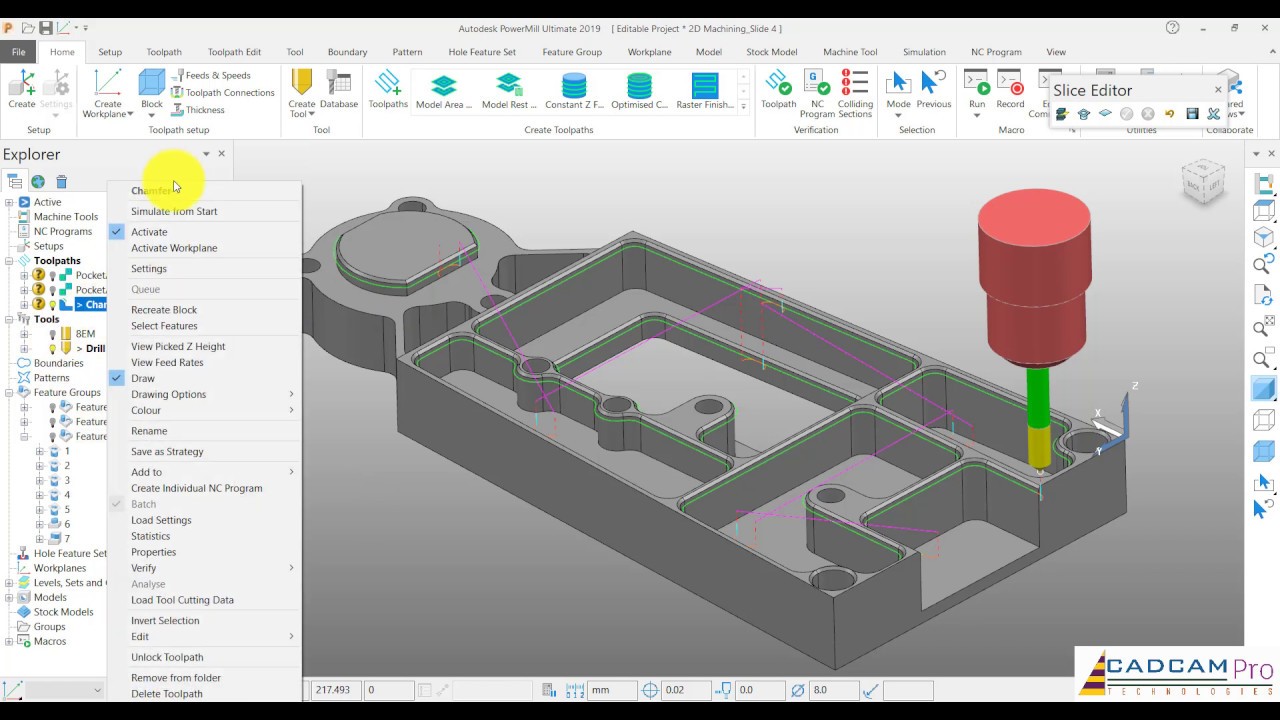Click the view cube in the viewport
1280x720 pixels.
pos(1203,184)
